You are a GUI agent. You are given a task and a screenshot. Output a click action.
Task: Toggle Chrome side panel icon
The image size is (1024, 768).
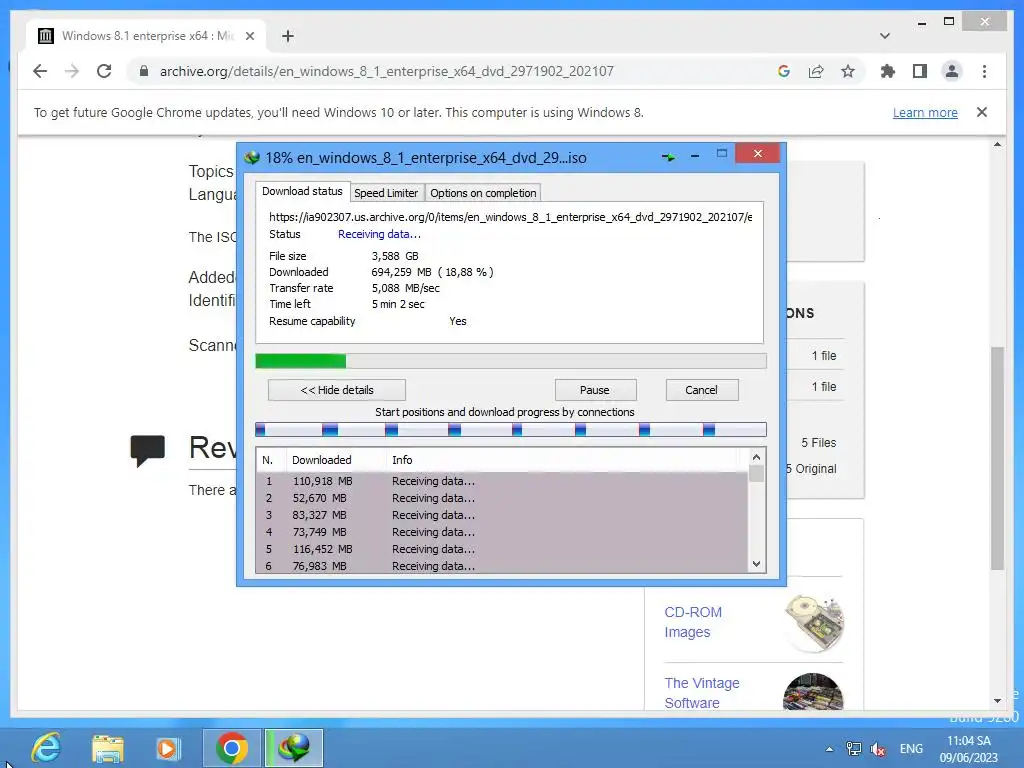920,71
